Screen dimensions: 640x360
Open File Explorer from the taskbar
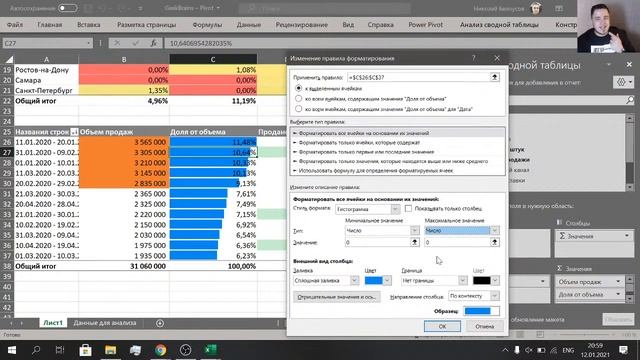(x=110, y=350)
